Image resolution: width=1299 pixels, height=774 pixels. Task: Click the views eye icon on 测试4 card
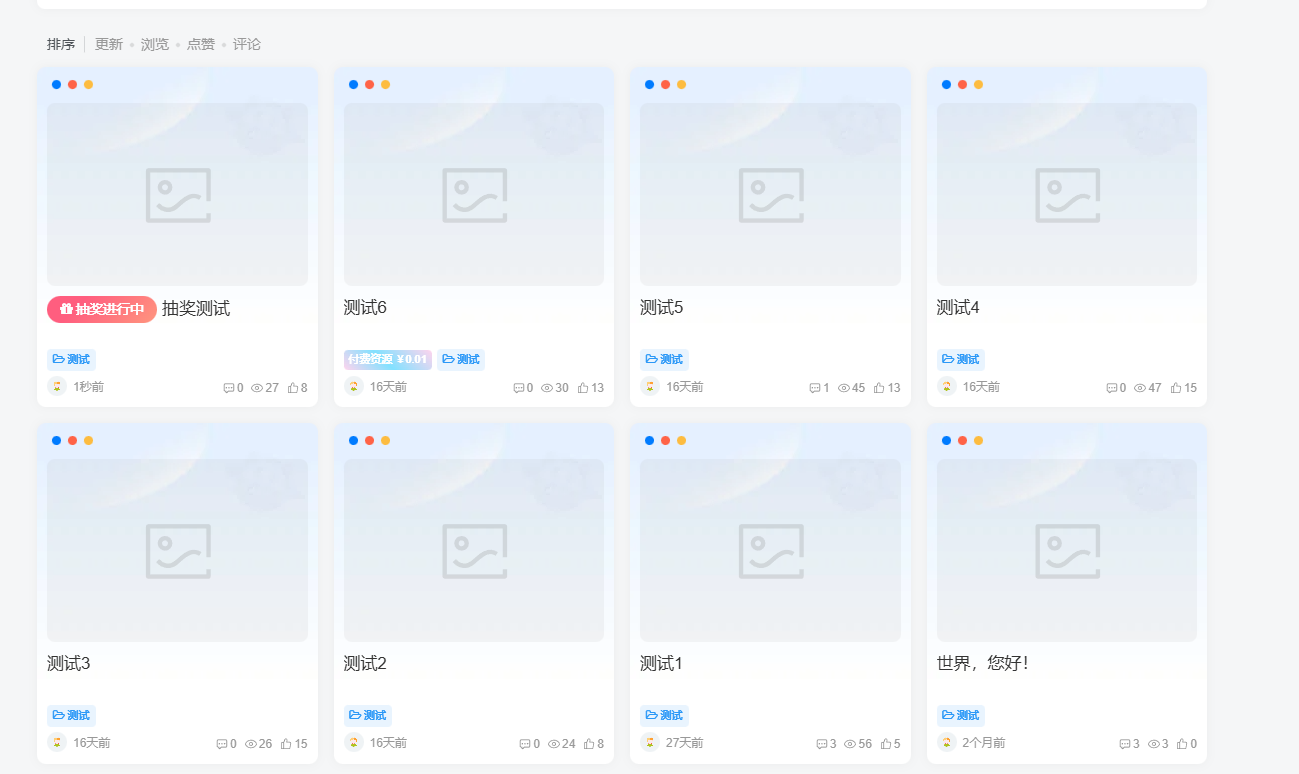click(x=1140, y=388)
